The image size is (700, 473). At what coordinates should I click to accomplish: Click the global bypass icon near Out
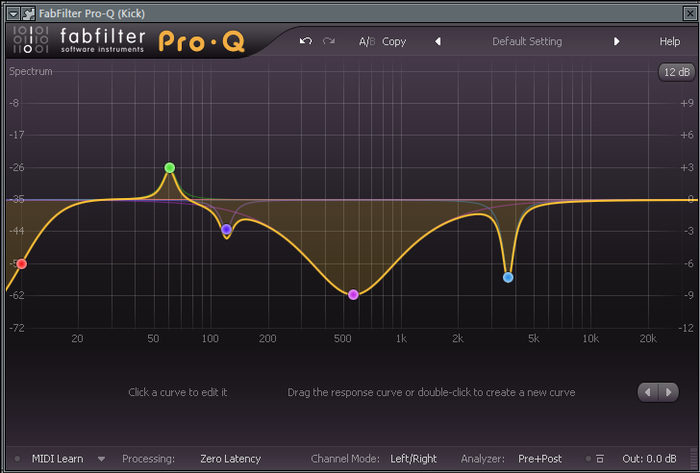(x=600, y=459)
